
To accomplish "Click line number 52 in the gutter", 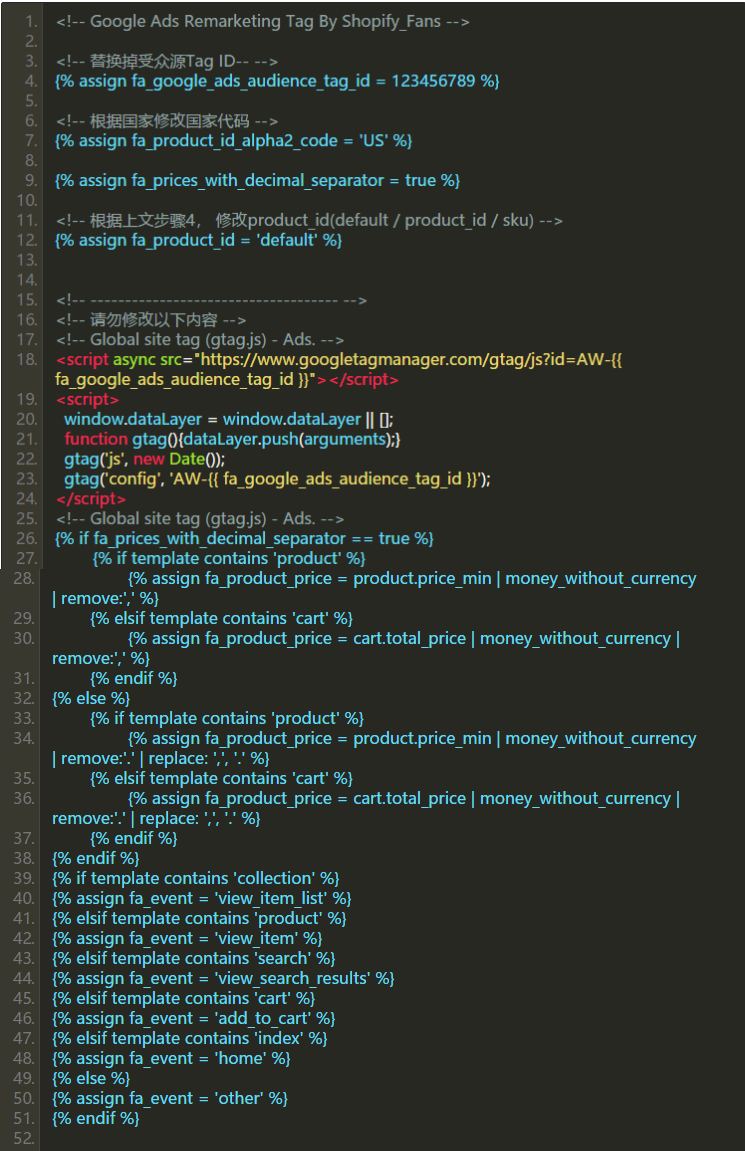I will tap(24, 1139).
